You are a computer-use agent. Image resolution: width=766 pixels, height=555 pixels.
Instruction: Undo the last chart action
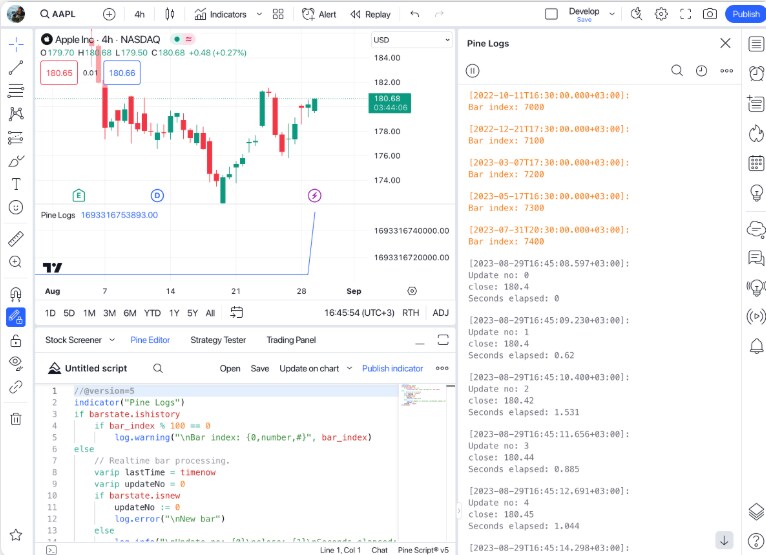415,14
